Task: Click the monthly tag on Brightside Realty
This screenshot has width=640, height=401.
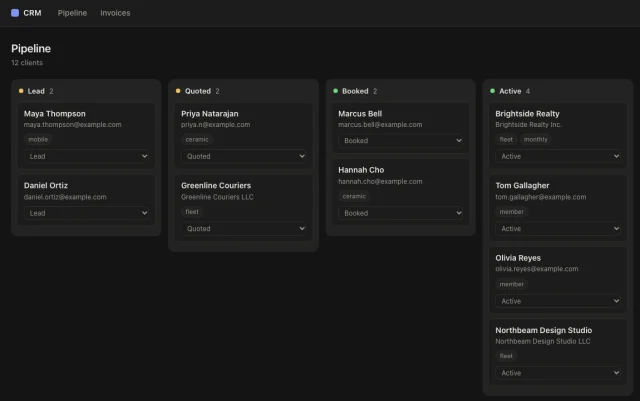Action: [536, 140]
